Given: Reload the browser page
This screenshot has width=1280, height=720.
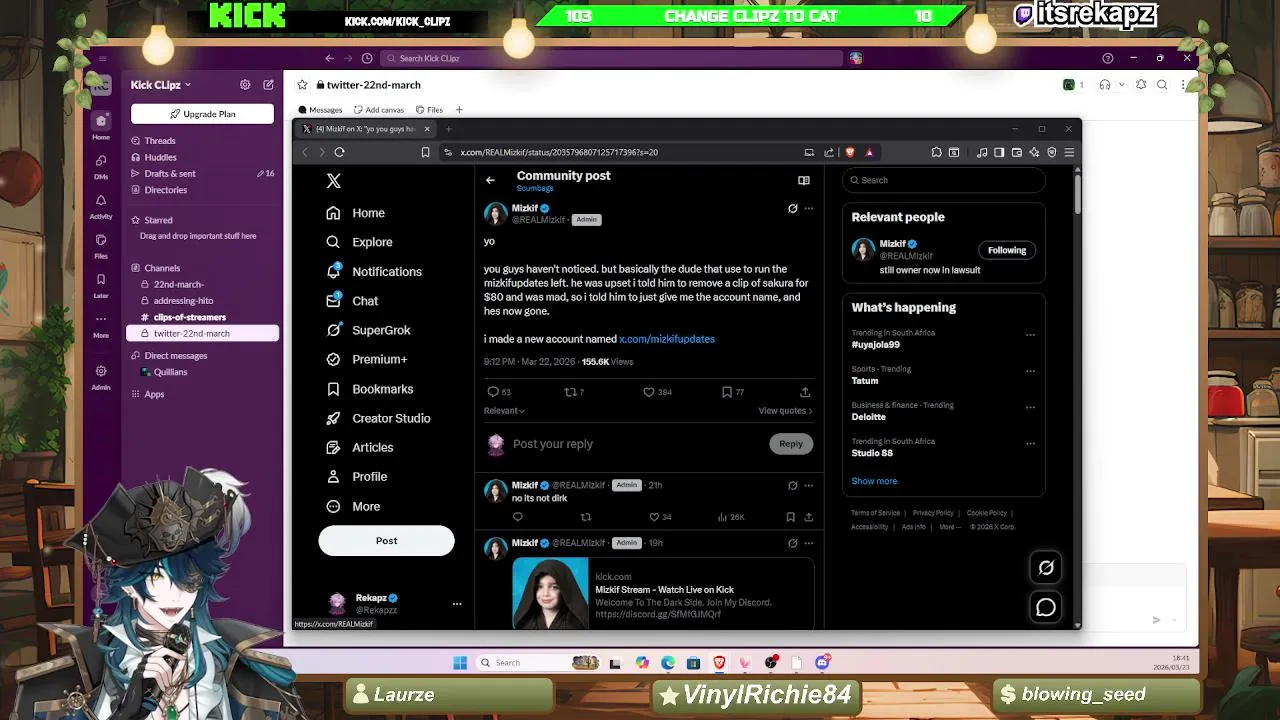Looking at the screenshot, I should coord(340,152).
